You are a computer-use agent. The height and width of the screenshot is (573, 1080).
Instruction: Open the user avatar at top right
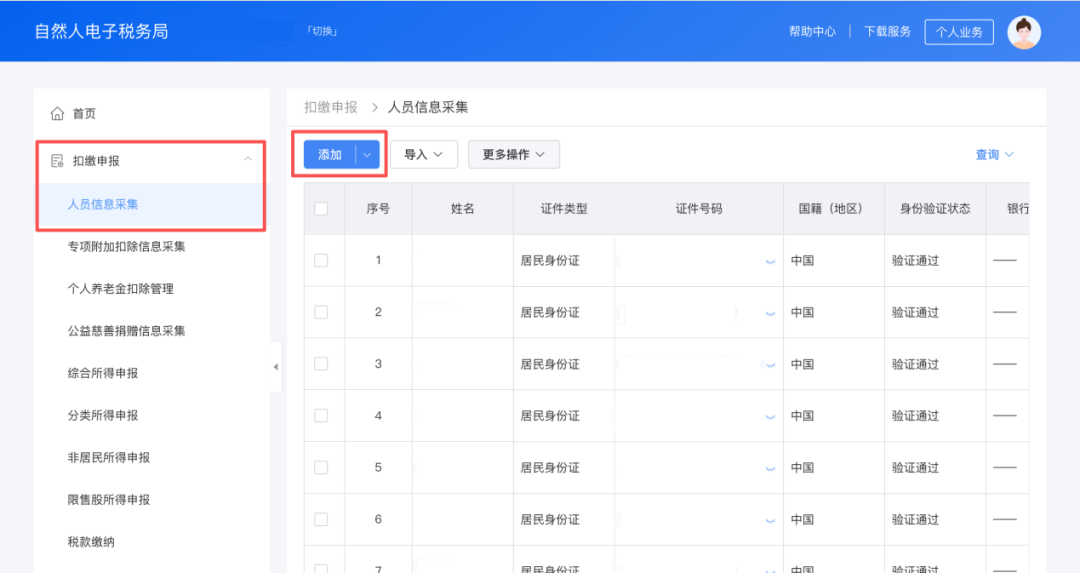click(1024, 32)
